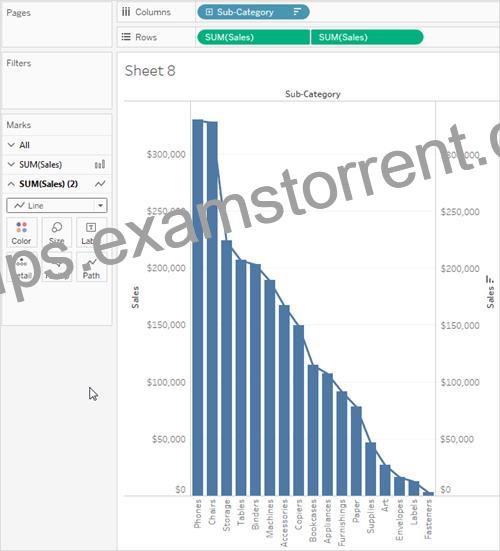The height and width of the screenshot is (551, 500).
Task: Collapse the SUM(Sales) (2) marks section
Action: (x=11, y=184)
